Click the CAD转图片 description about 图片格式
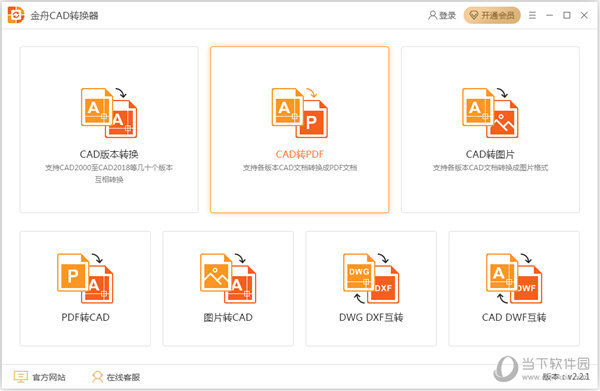Screen dimensions: 600x391 pos(490,168)
